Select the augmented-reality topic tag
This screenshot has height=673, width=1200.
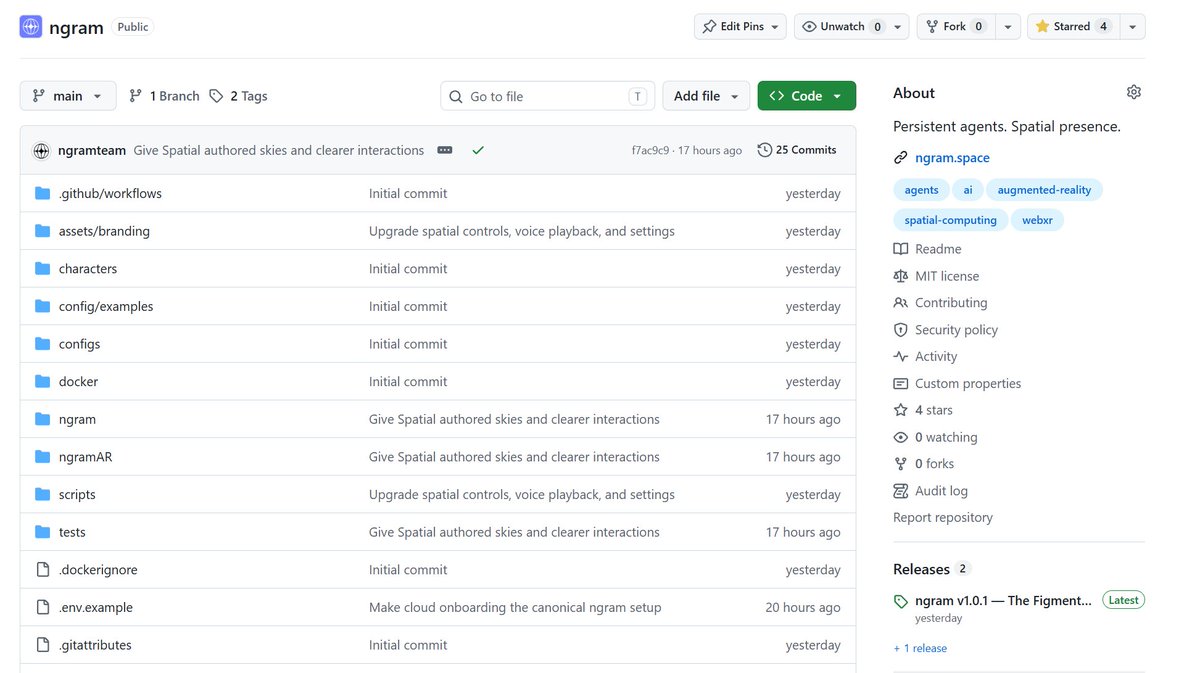point(1044,190)
